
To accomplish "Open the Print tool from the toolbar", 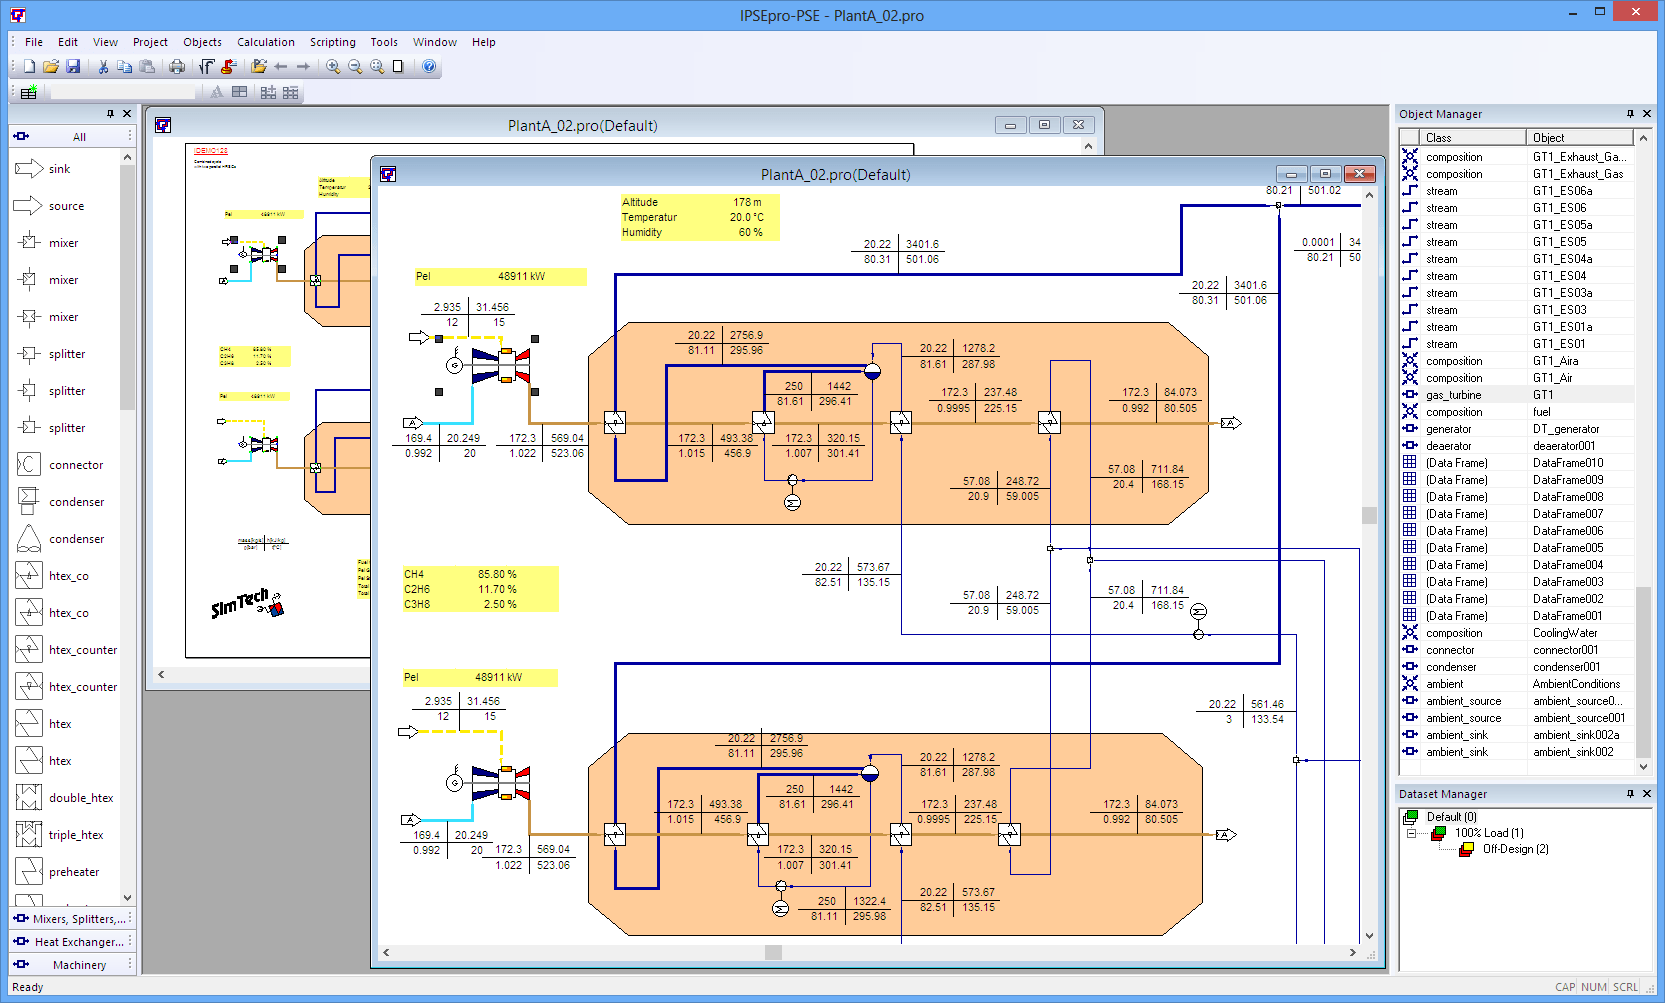I will click(x=178, y=66).
